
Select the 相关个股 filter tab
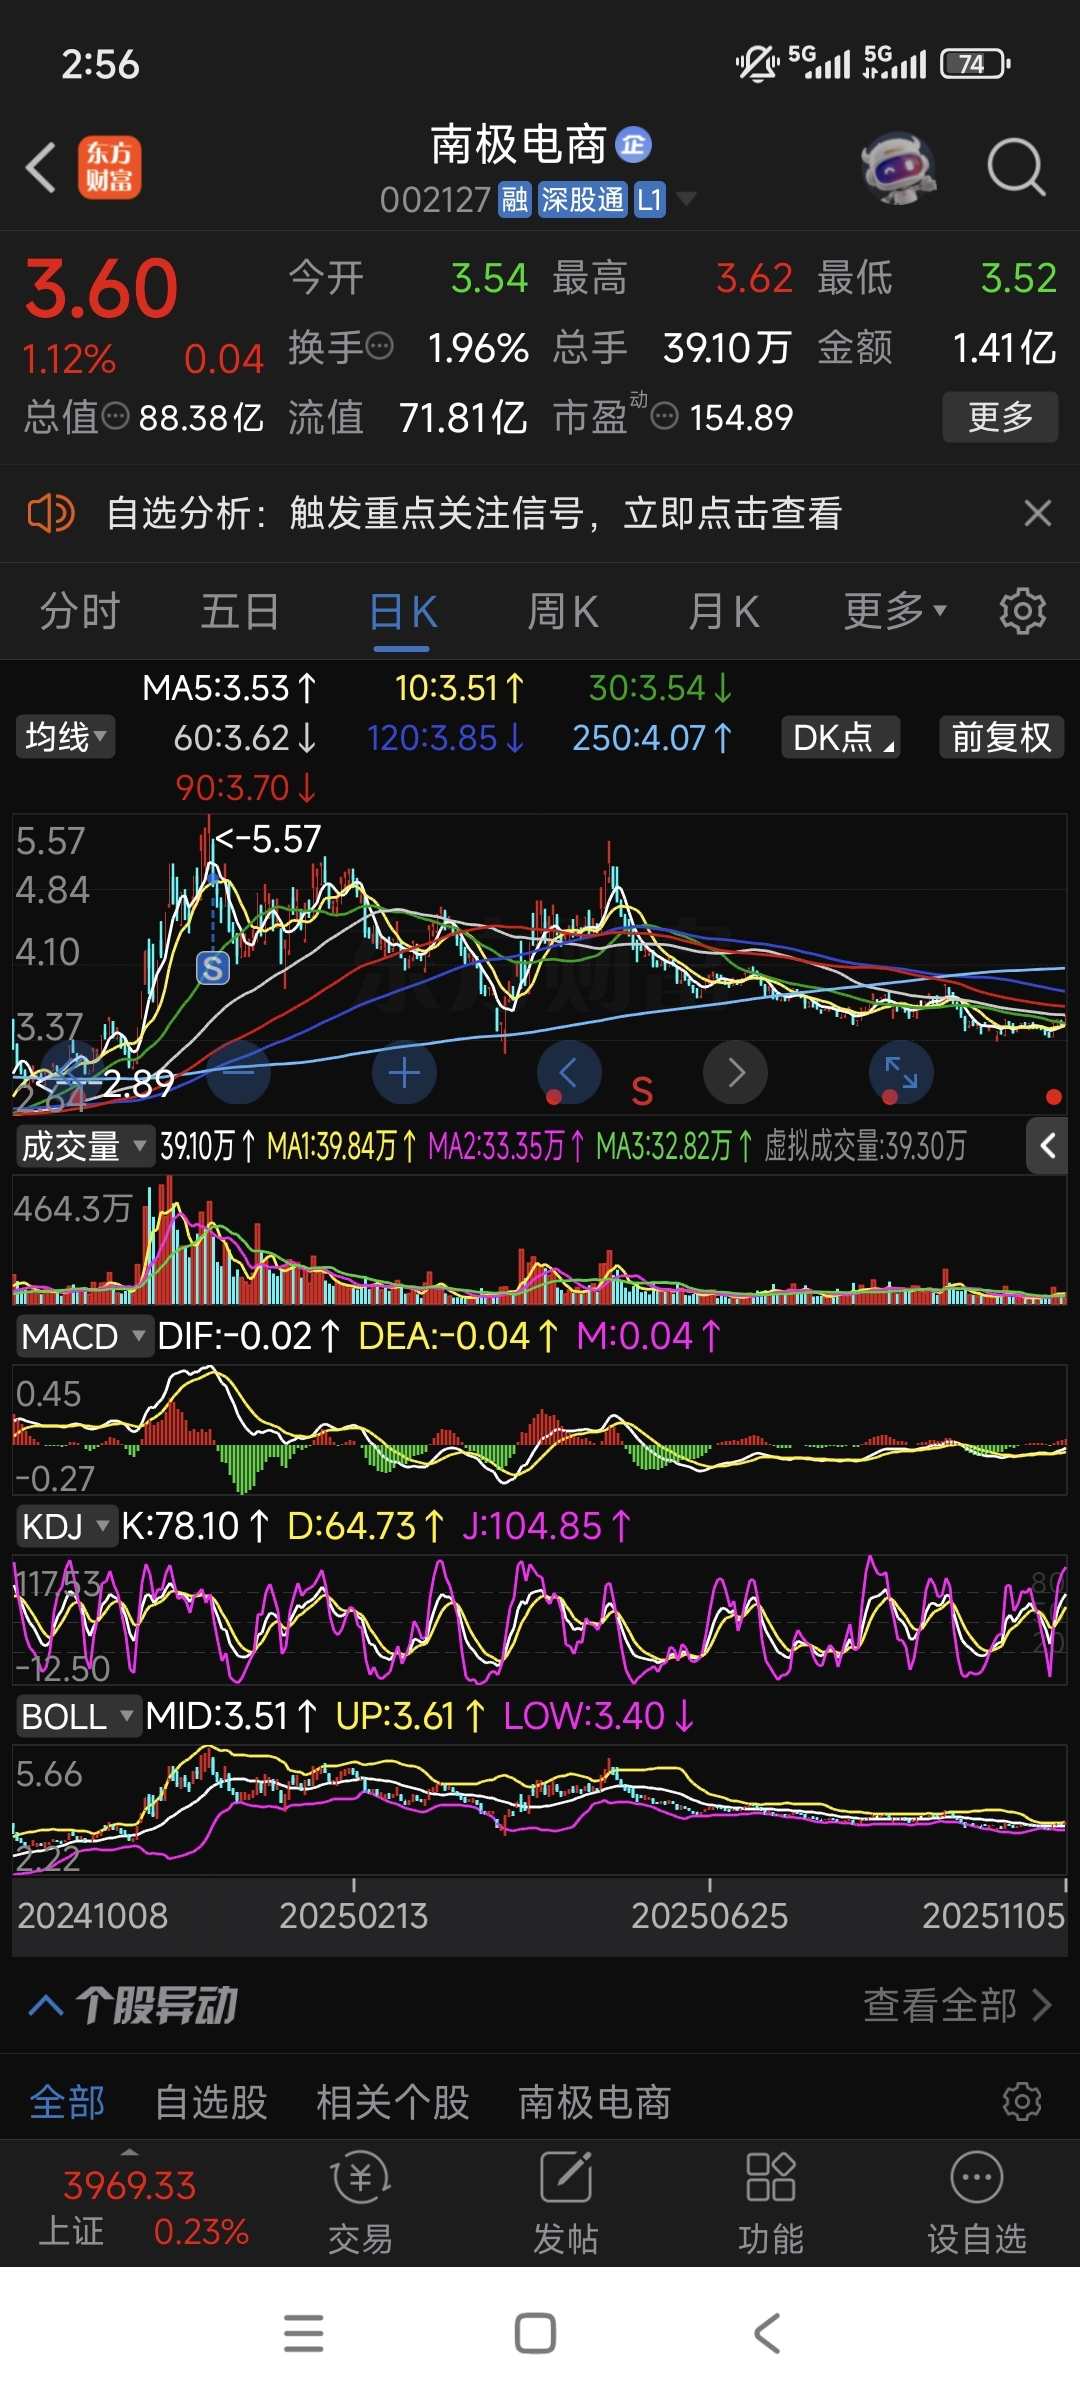pos(393,2102)
